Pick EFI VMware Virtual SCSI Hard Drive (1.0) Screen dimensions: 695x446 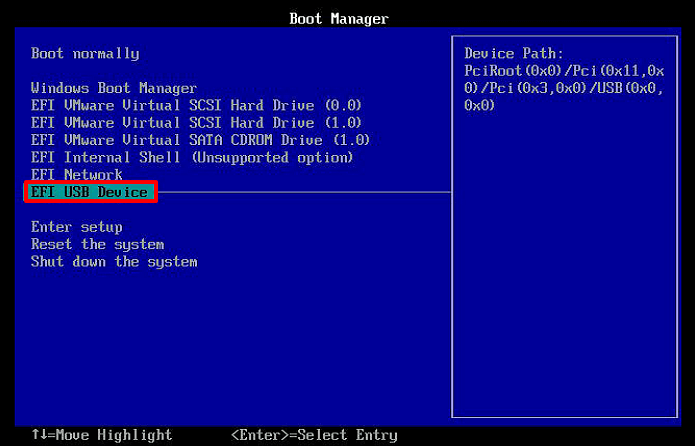[x=196, y=122]
